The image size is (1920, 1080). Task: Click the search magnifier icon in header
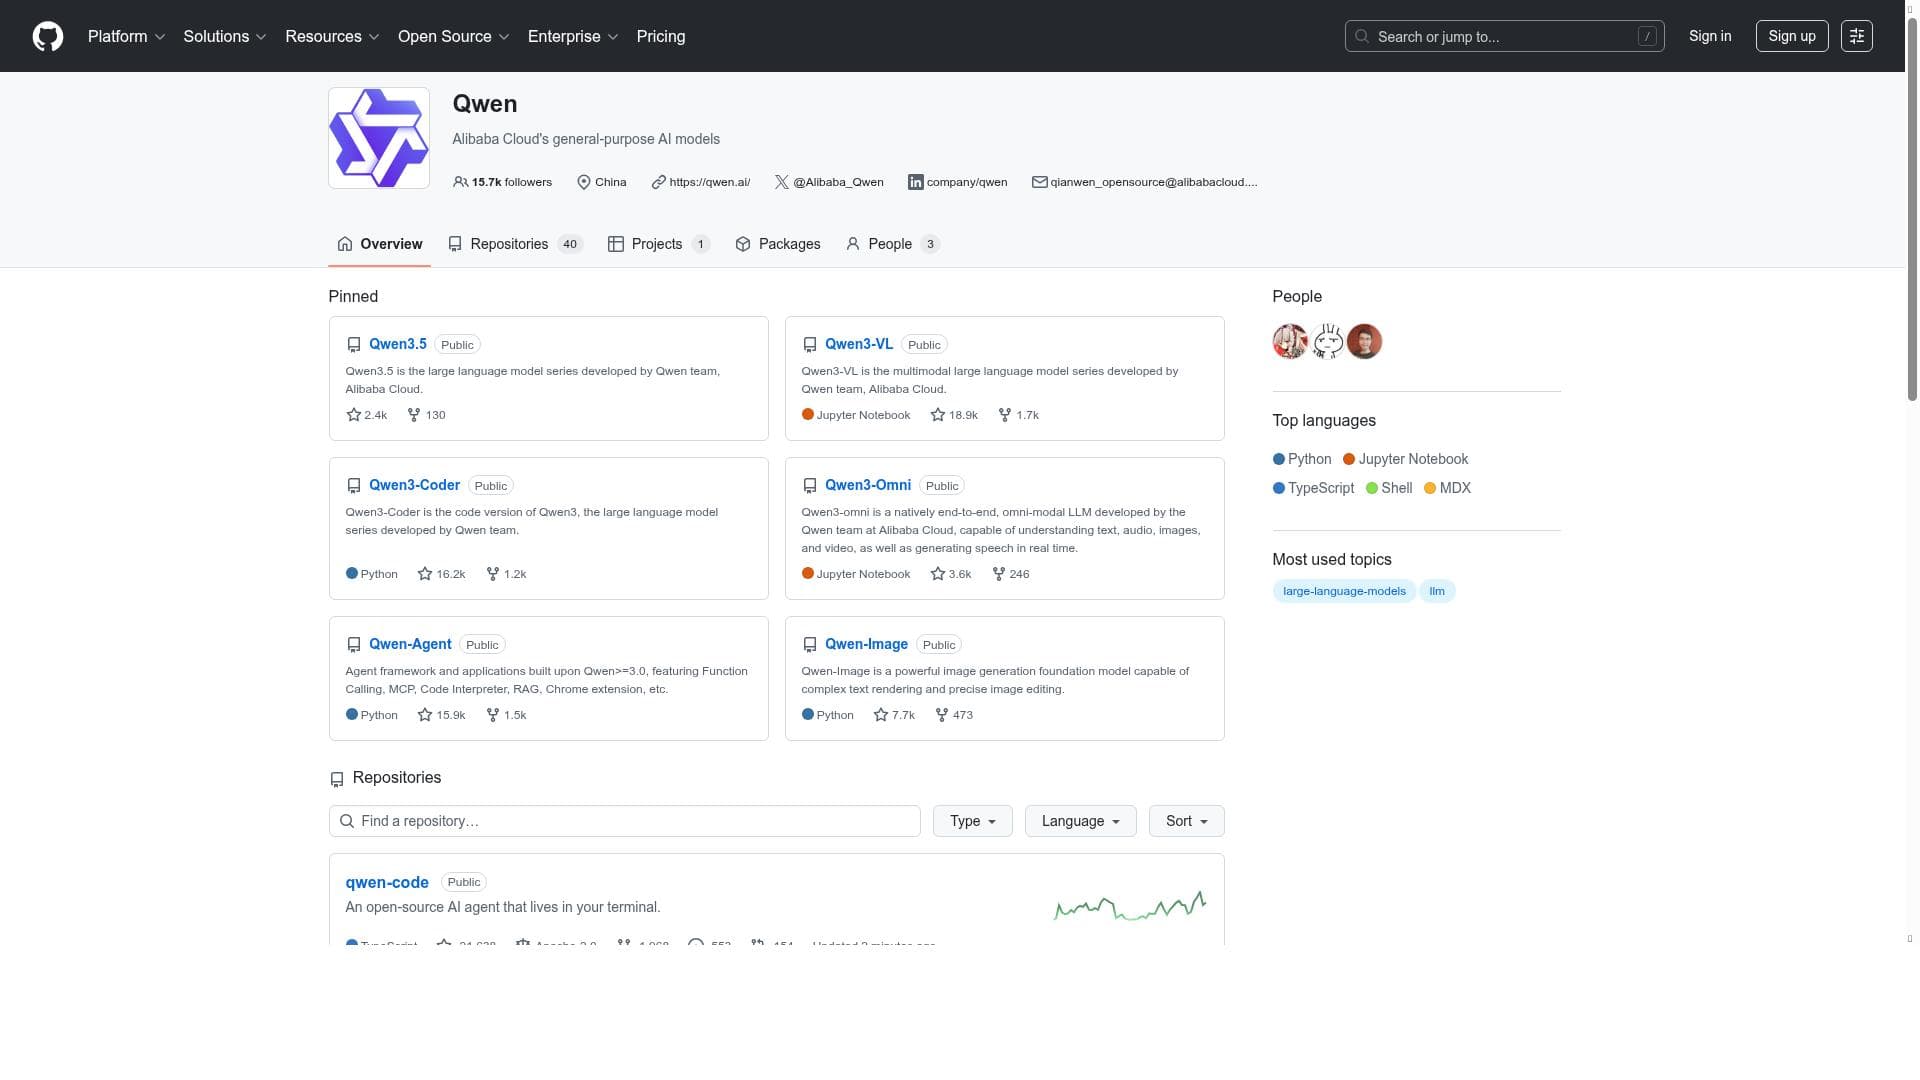point(1362,36)
